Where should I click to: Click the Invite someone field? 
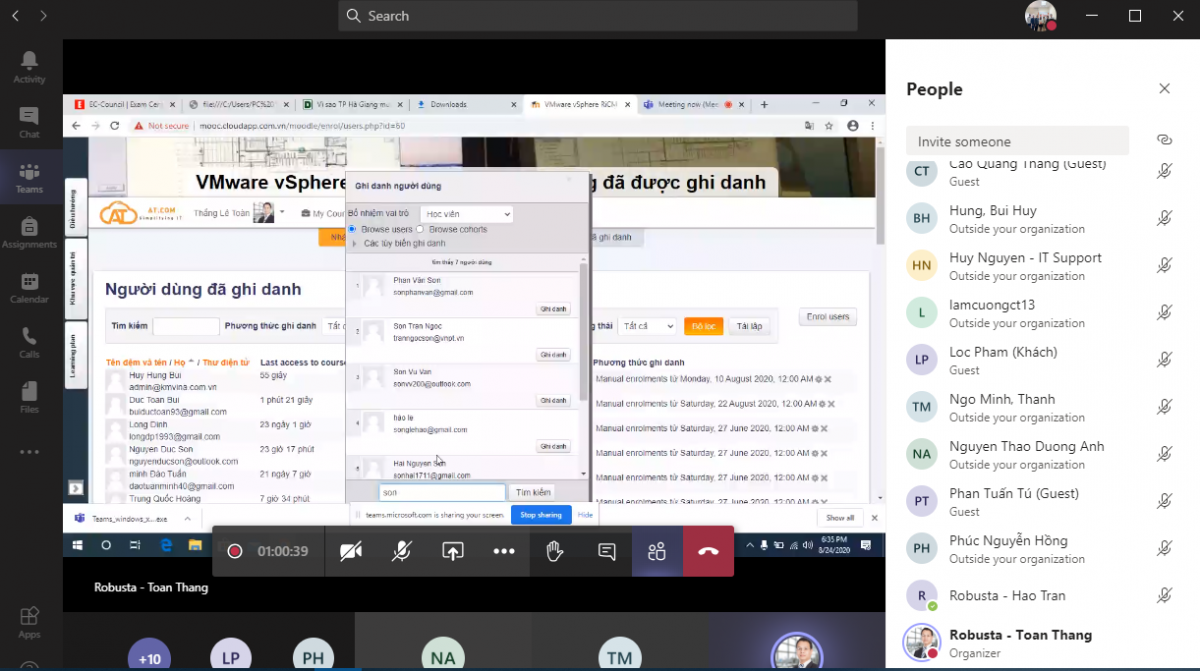pyautogui.click(x=1017, y=141)
